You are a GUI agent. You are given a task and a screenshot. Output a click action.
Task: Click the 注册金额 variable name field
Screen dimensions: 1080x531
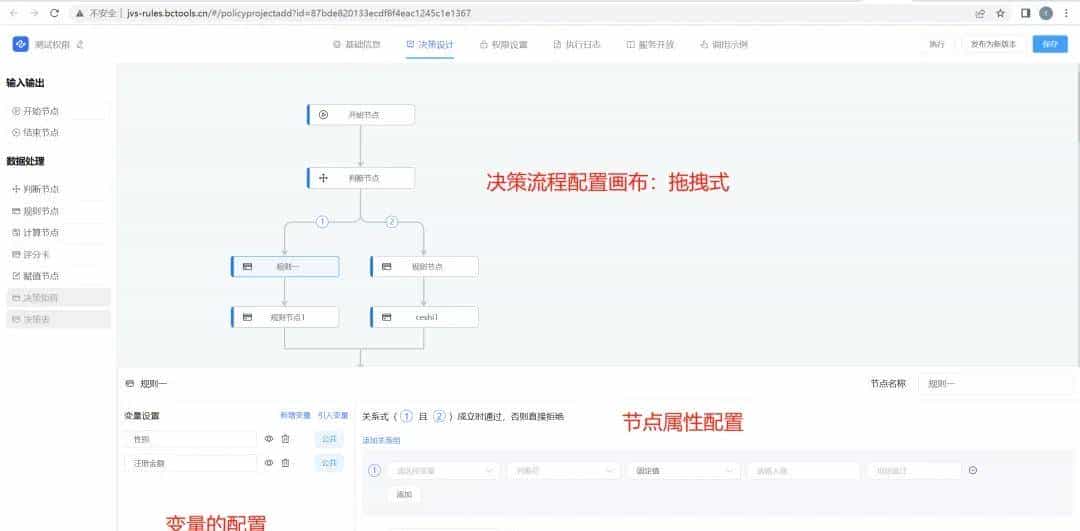point(191,463)
